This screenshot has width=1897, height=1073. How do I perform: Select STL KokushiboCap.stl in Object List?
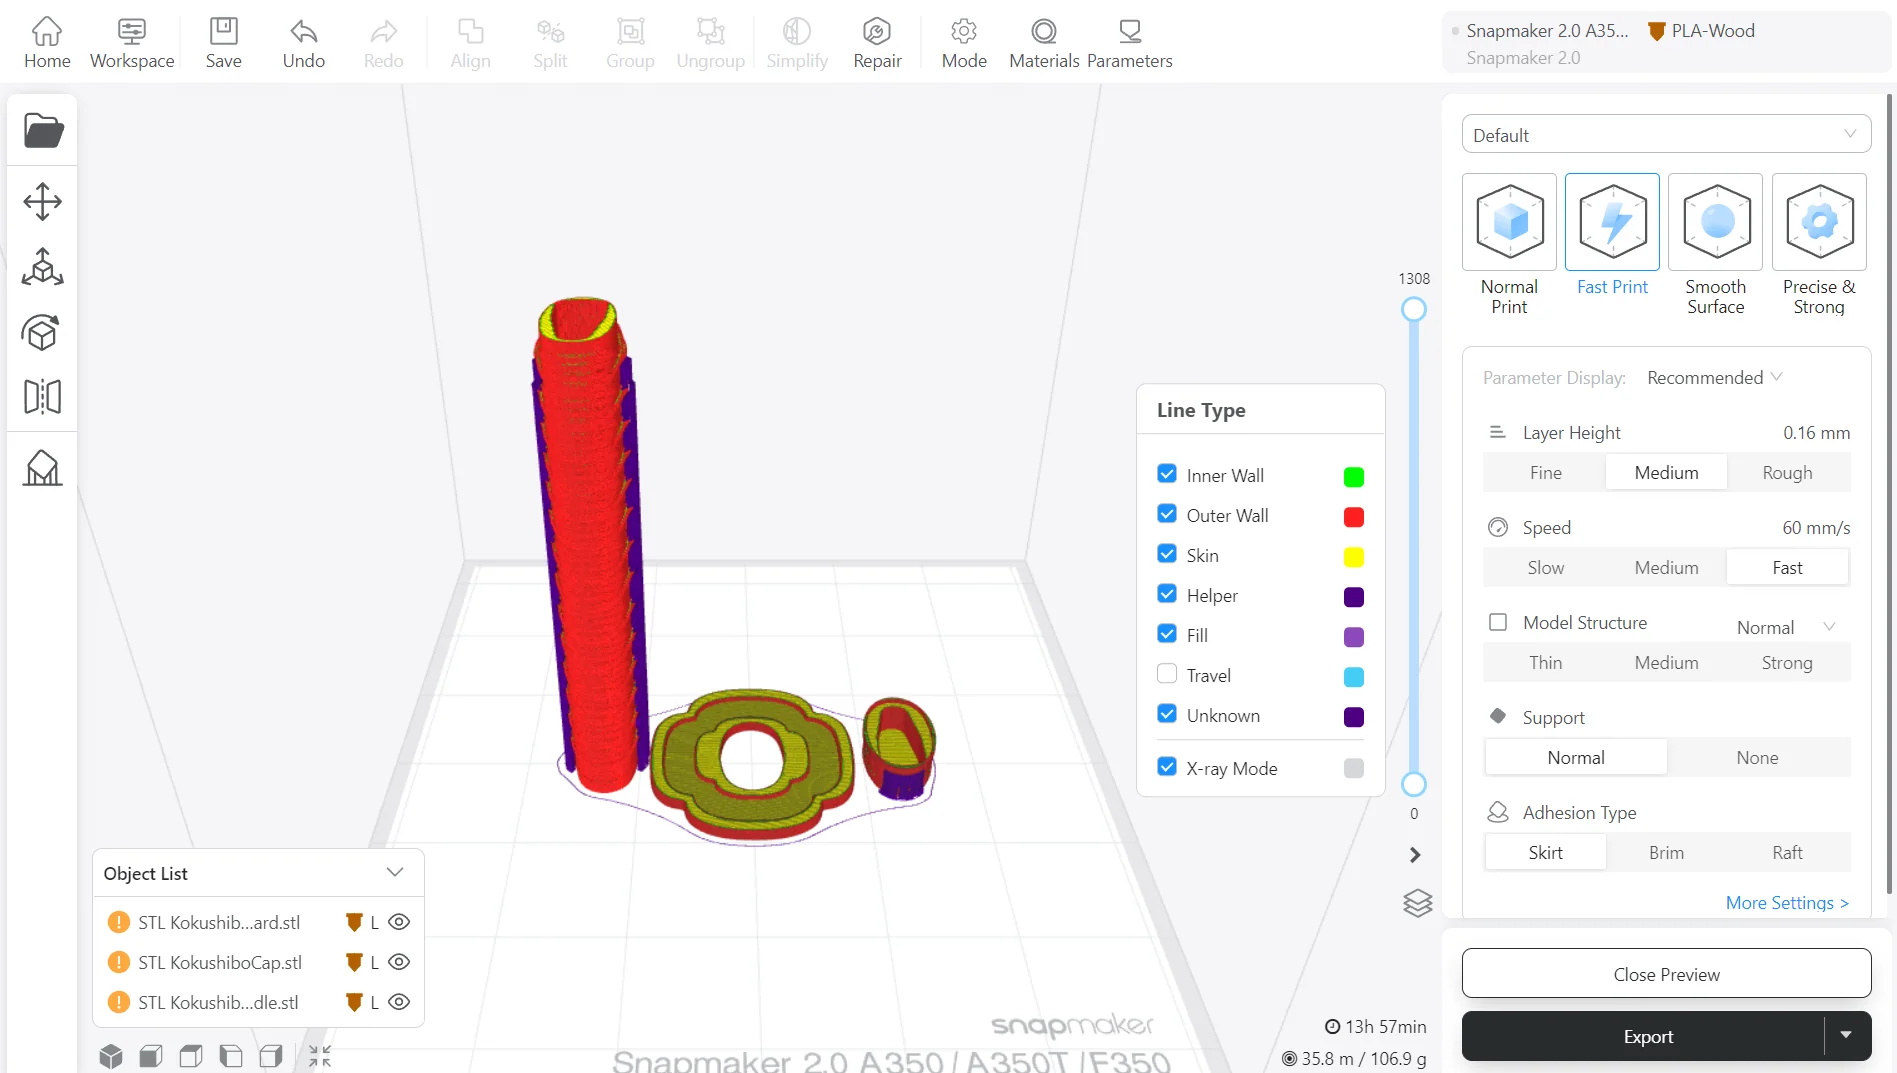(x=220, y=962)
